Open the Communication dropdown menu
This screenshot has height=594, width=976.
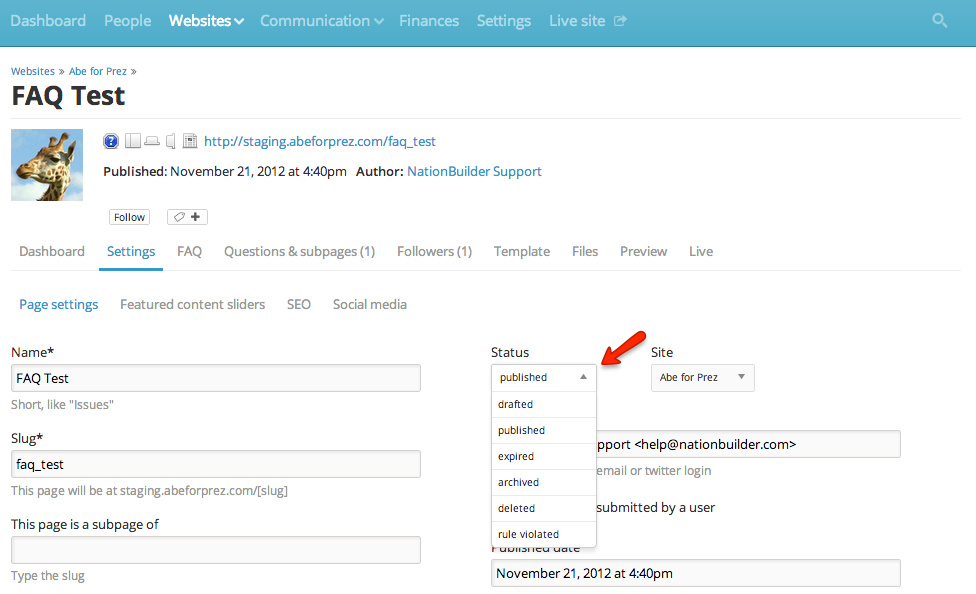(321, 21)
